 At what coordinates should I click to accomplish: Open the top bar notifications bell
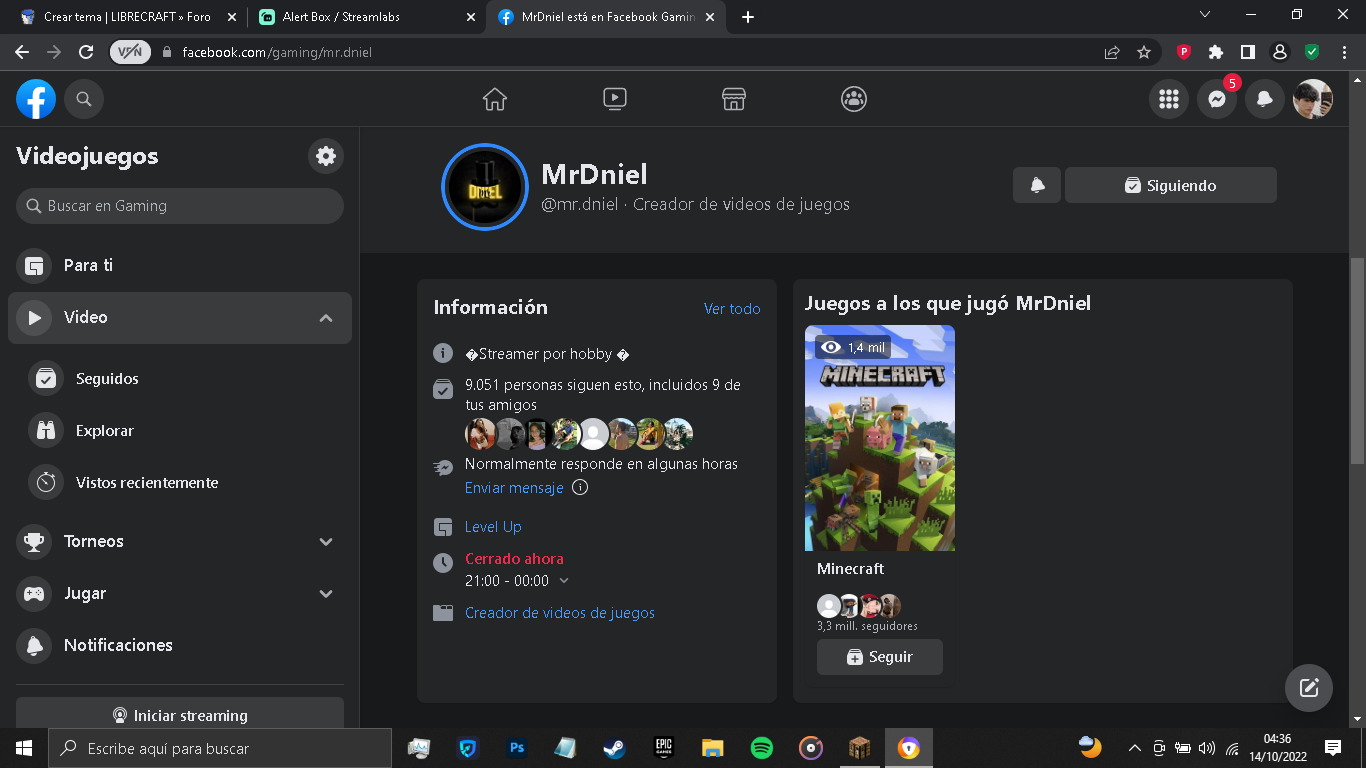pyautogui.click(x=1265, y=99)
